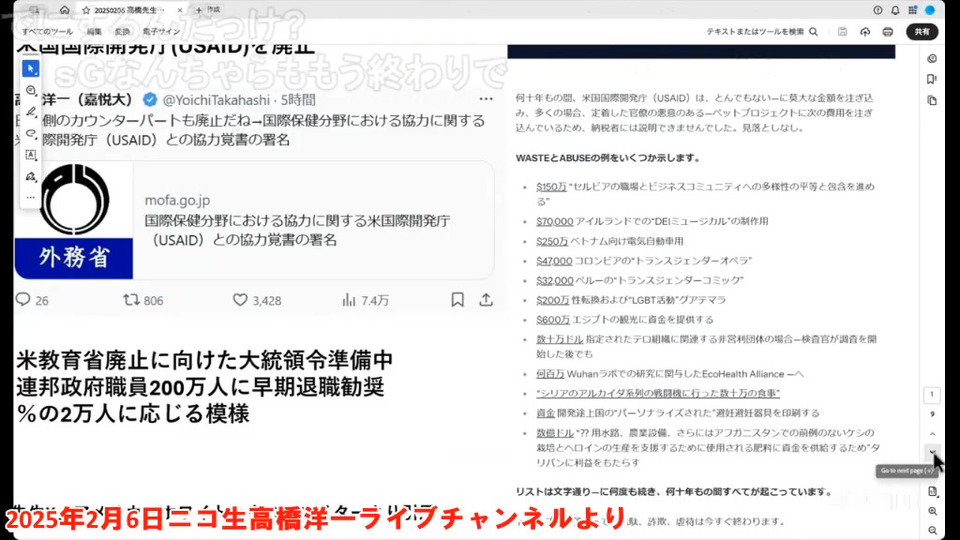Open page display settings icon

932,491
